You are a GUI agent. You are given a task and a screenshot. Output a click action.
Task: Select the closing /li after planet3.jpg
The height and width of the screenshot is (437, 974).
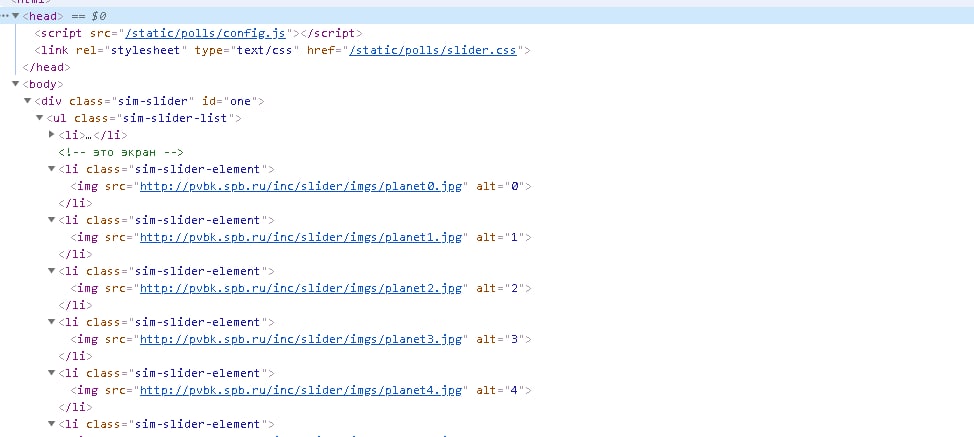(x=75, y=356)
